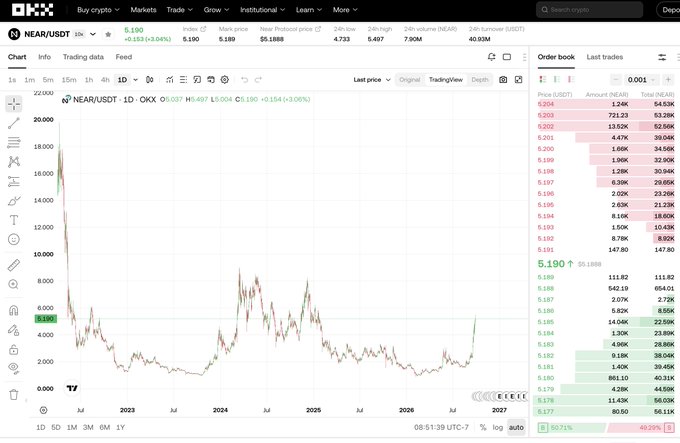Toggle percent scale on chart

point(483,427)
